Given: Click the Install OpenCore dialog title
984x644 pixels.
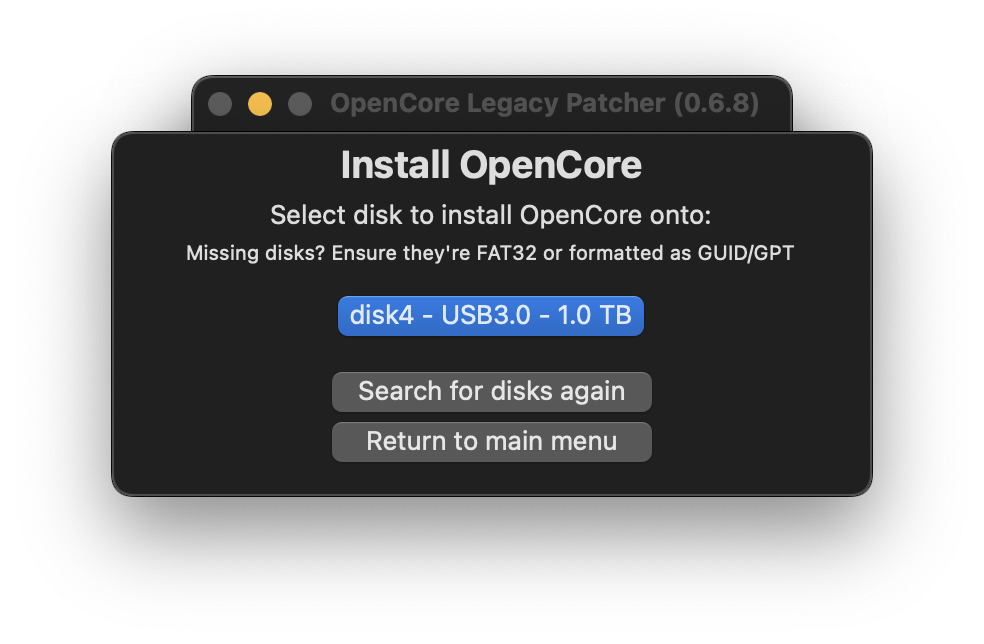Looking at the screenshot, I should click(x=491, y=165).
